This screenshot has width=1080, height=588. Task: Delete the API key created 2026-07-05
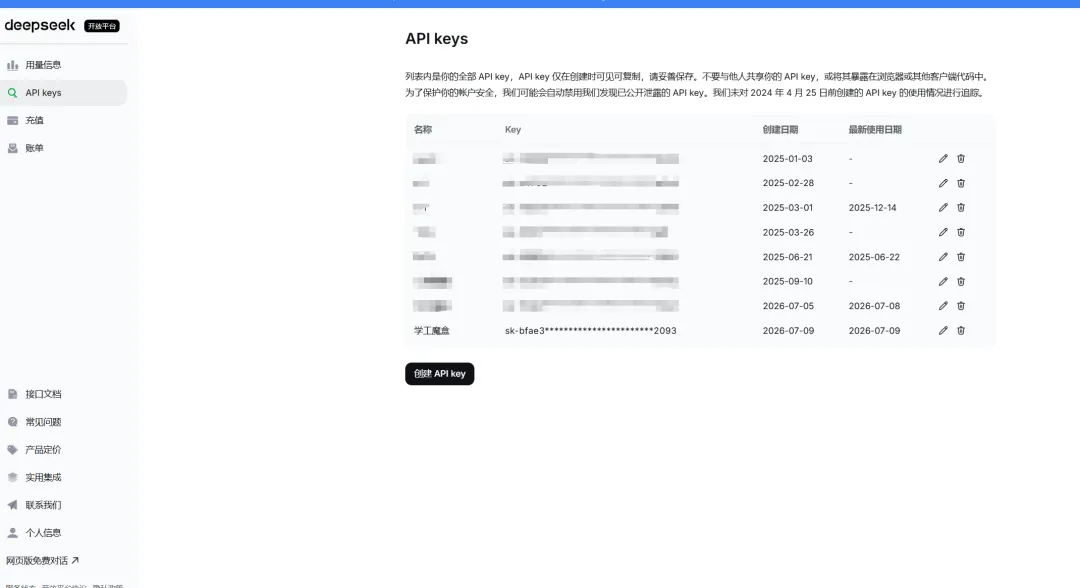(x=961, y=306)
